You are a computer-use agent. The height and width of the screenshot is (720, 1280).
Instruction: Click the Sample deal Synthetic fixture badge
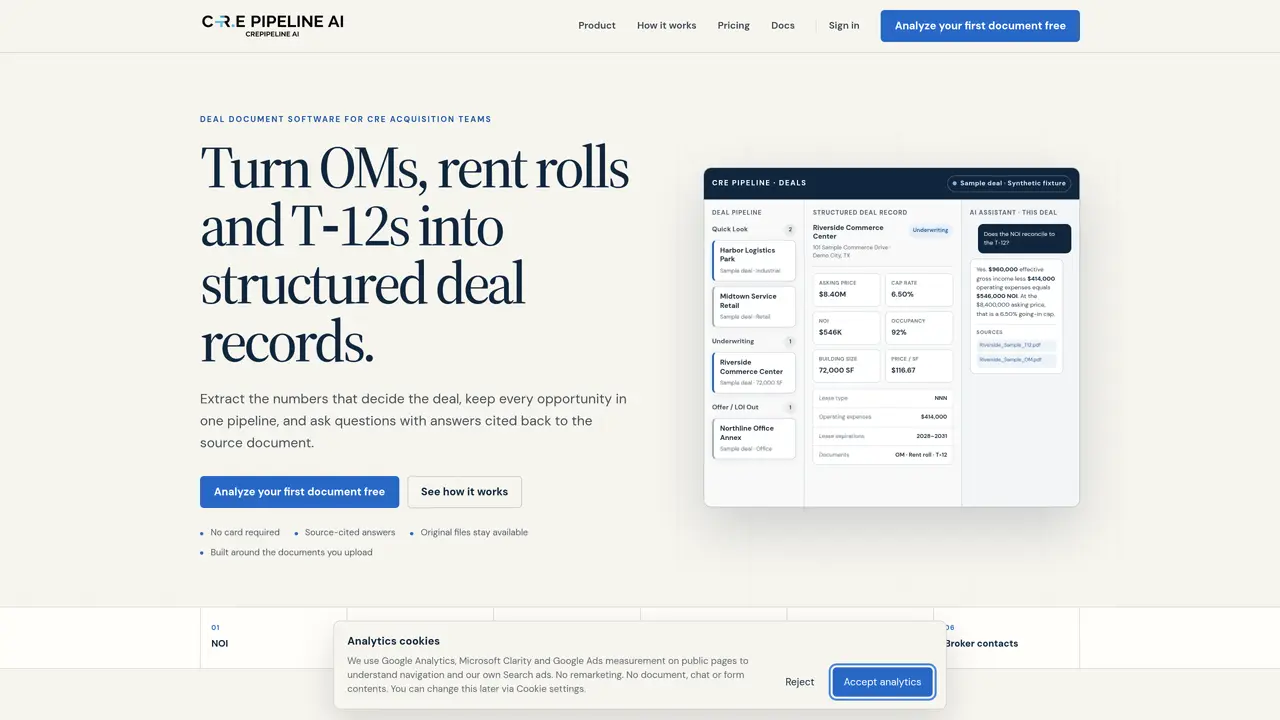click(1009, 183)
